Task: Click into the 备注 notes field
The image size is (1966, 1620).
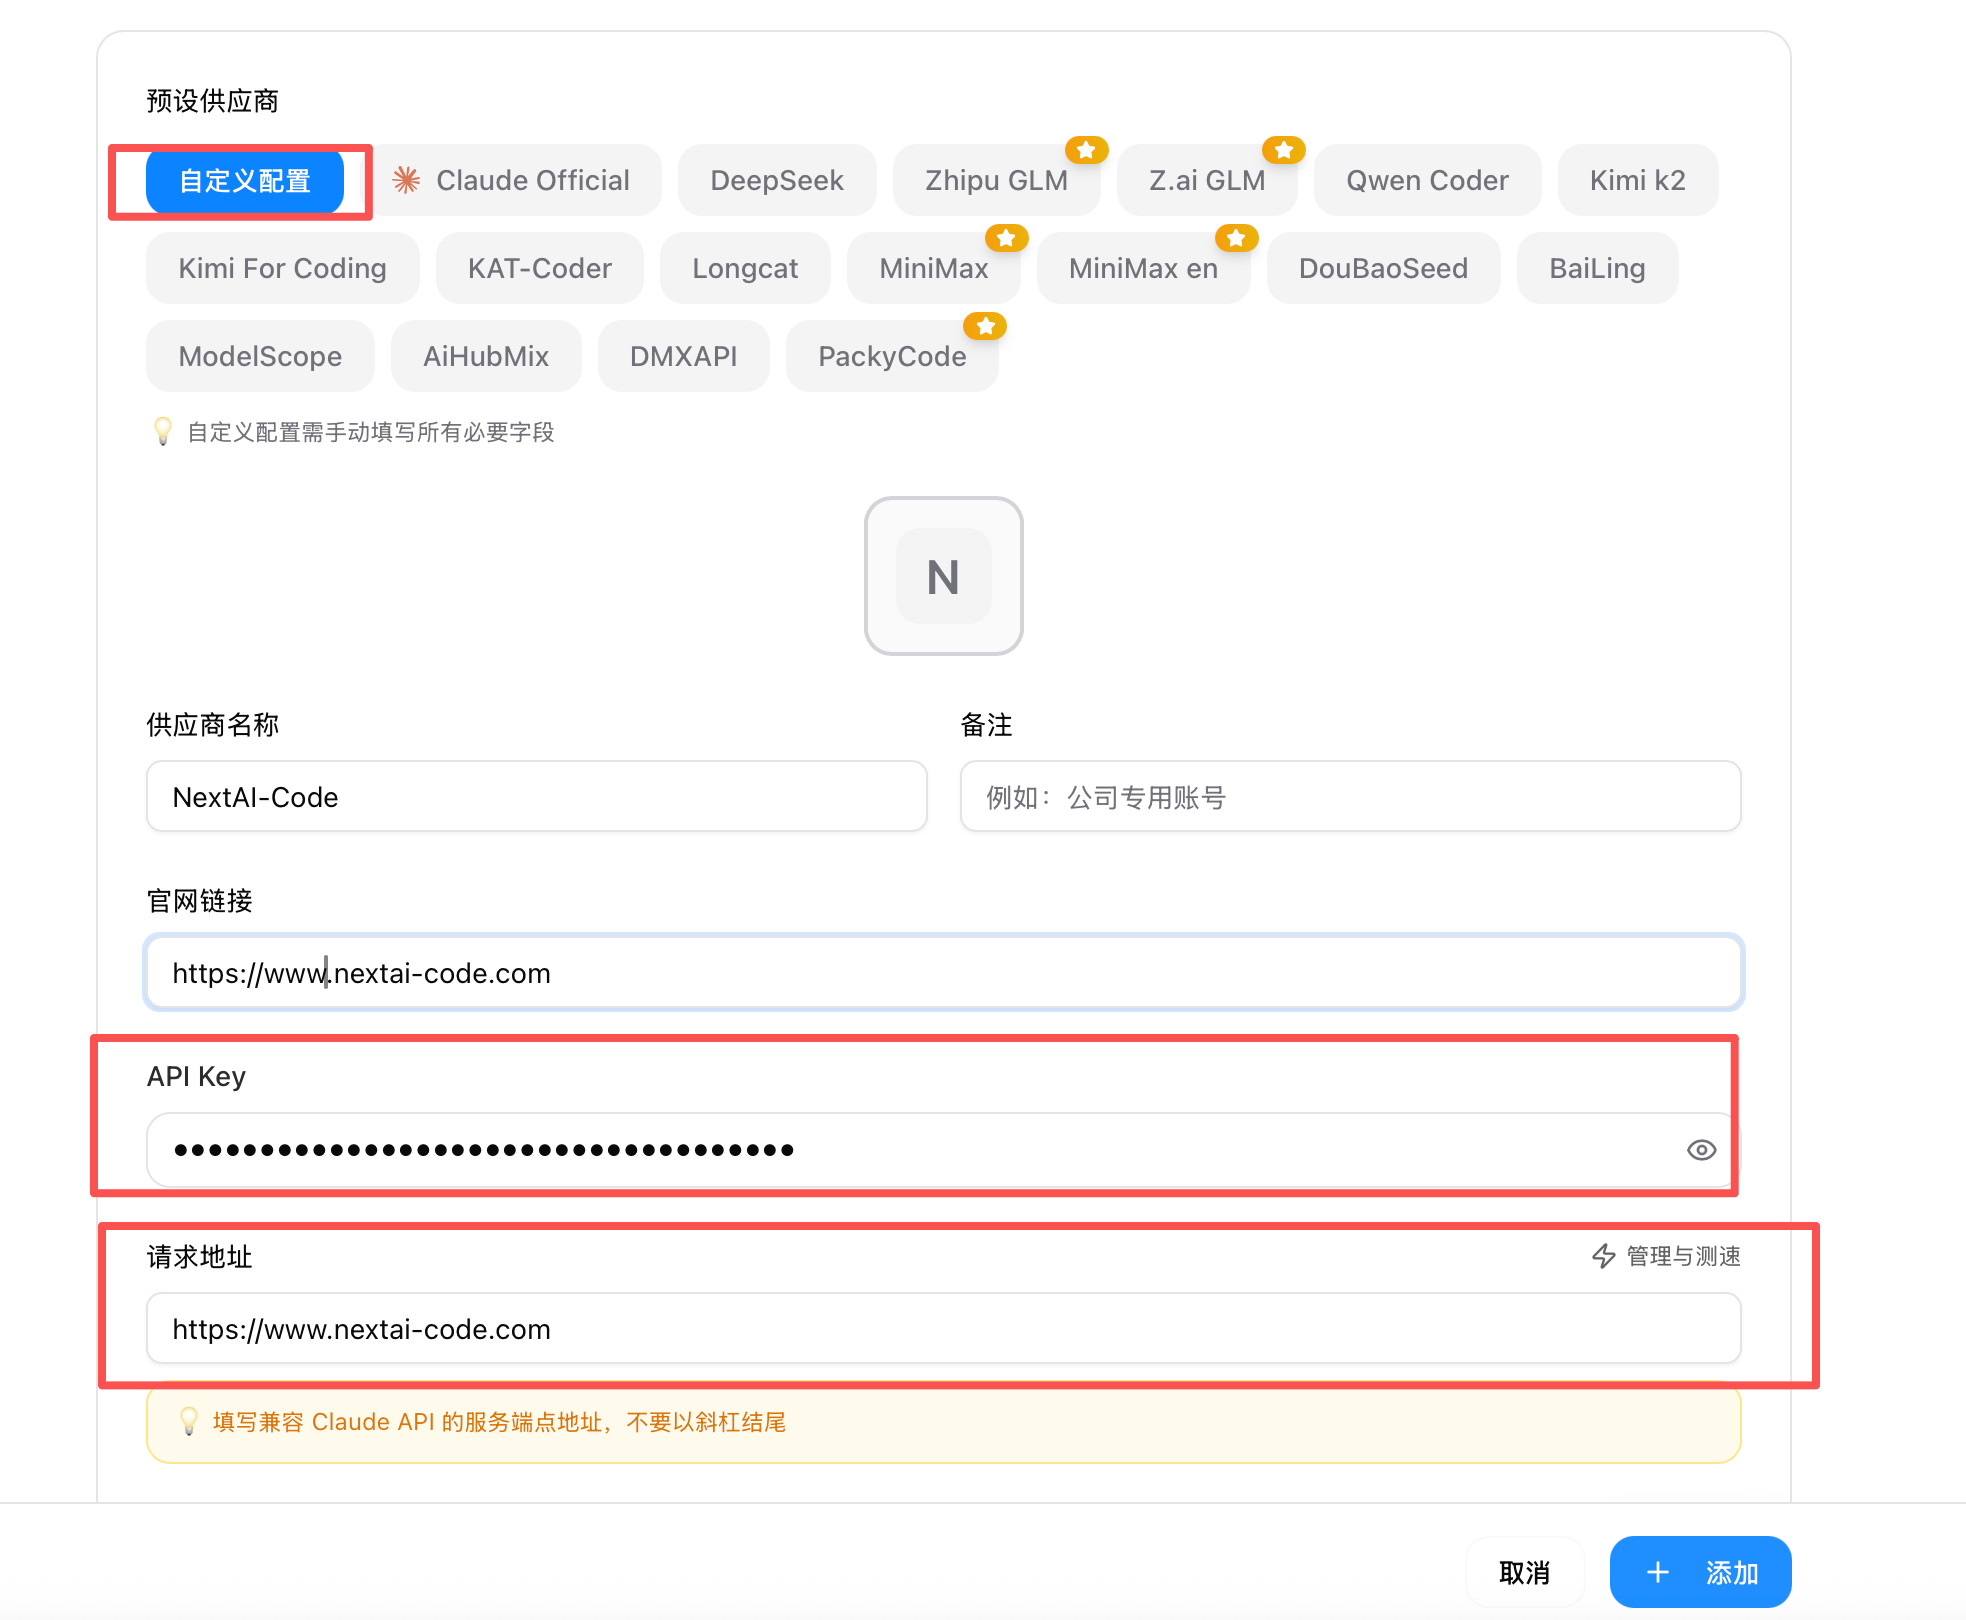Action: (1350, 797)
